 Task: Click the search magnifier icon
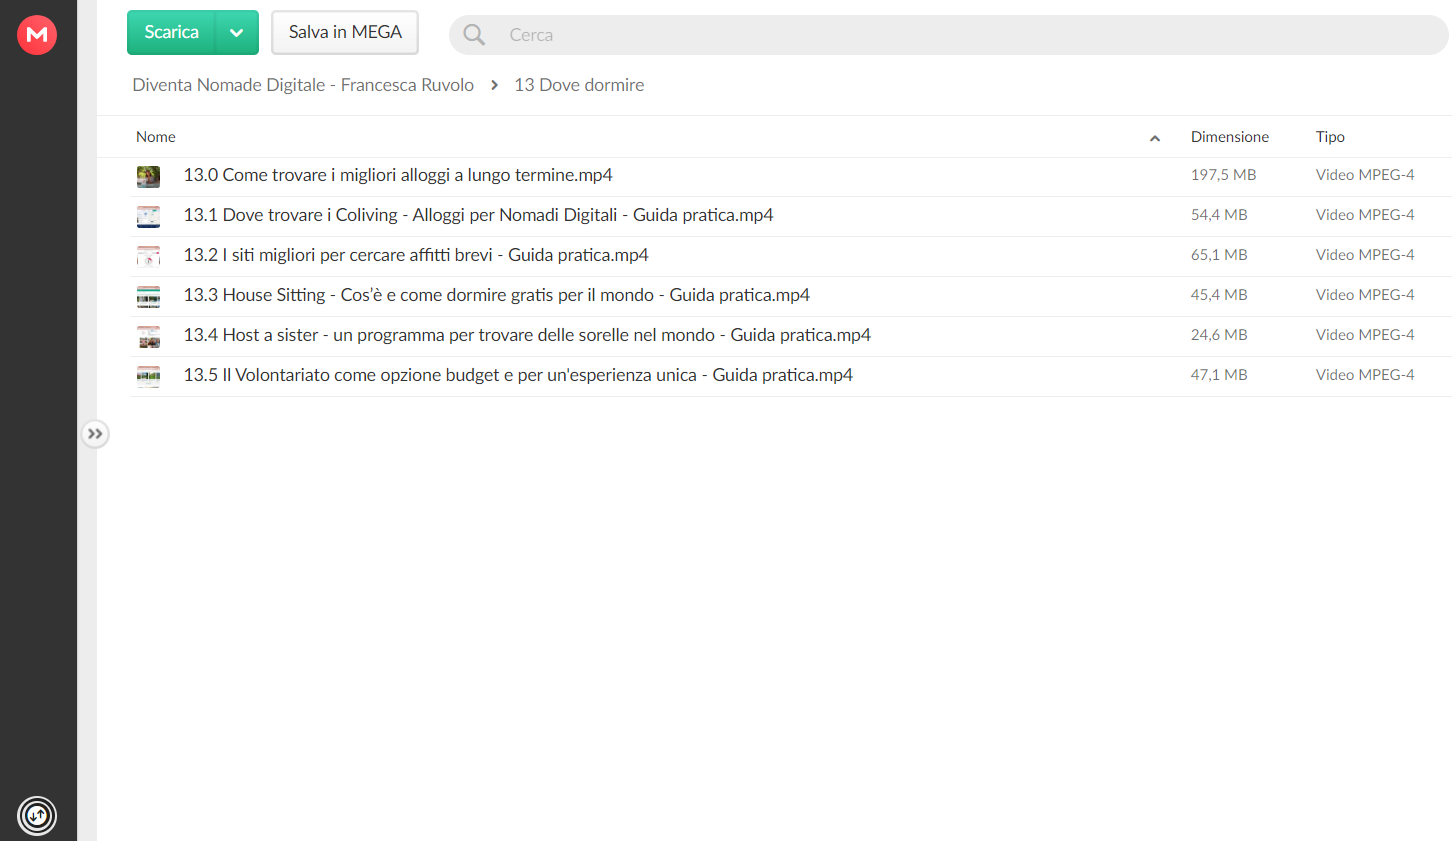point(474,35)
